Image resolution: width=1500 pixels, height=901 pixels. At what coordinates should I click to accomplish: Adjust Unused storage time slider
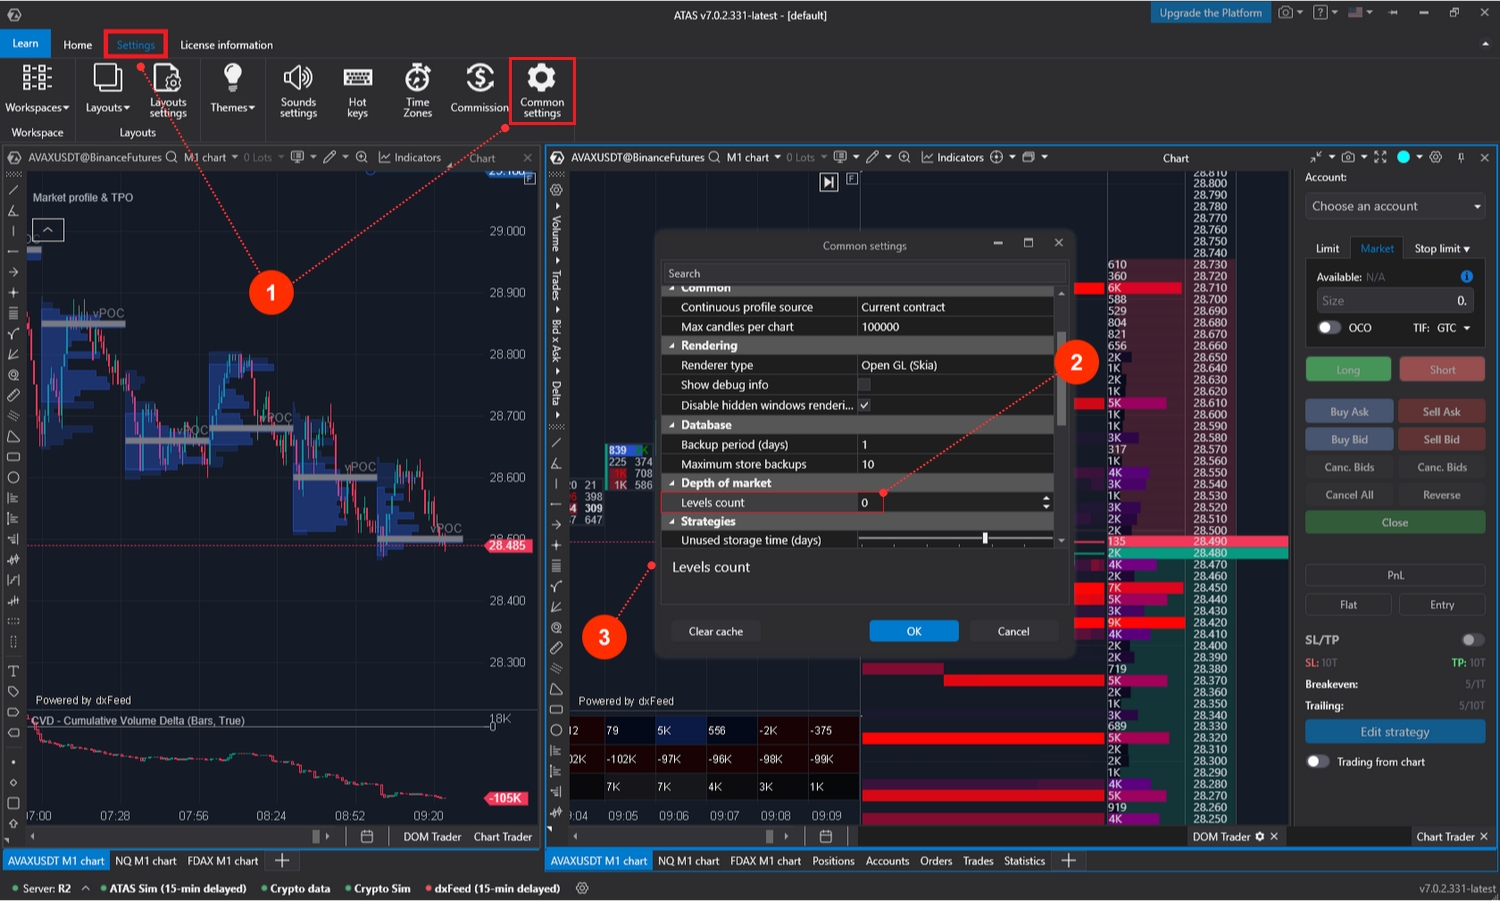point(985,539)
